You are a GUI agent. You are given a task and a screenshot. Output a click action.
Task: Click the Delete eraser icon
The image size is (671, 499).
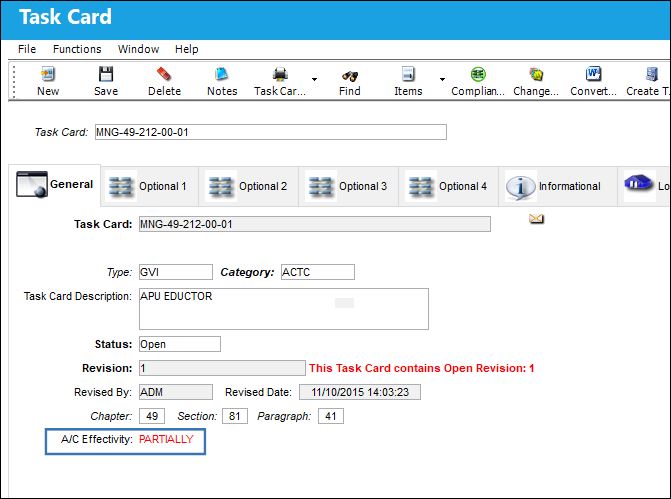click(164, 74)
